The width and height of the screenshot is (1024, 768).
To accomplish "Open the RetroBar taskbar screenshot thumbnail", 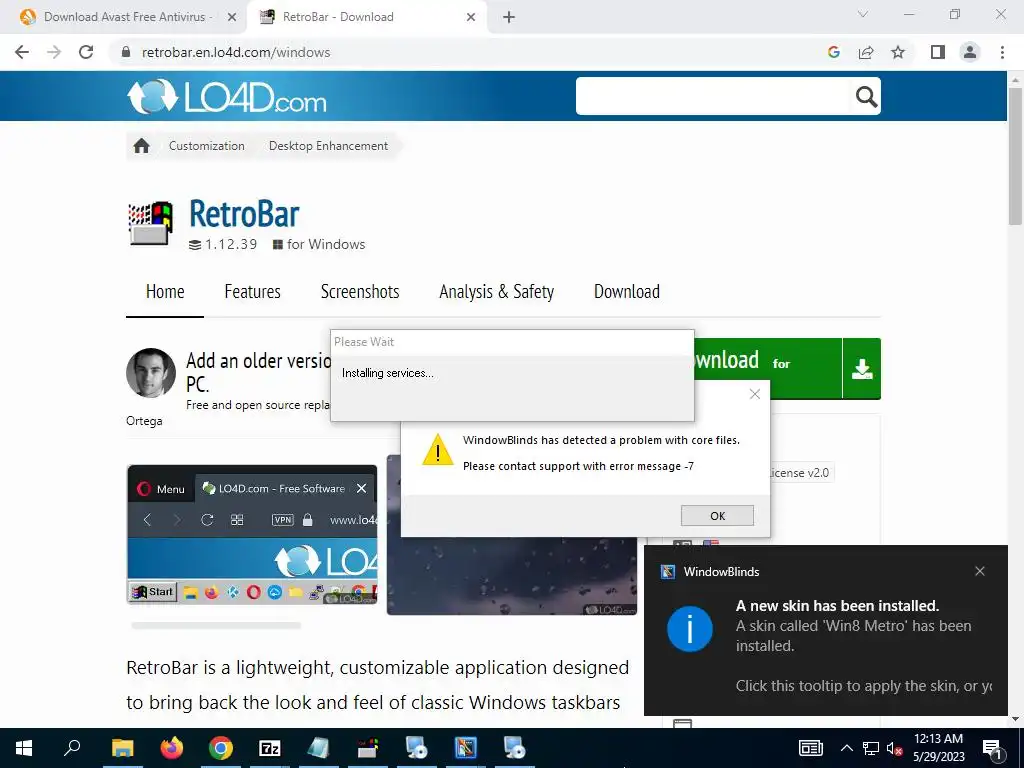I will tap(252, 535).
